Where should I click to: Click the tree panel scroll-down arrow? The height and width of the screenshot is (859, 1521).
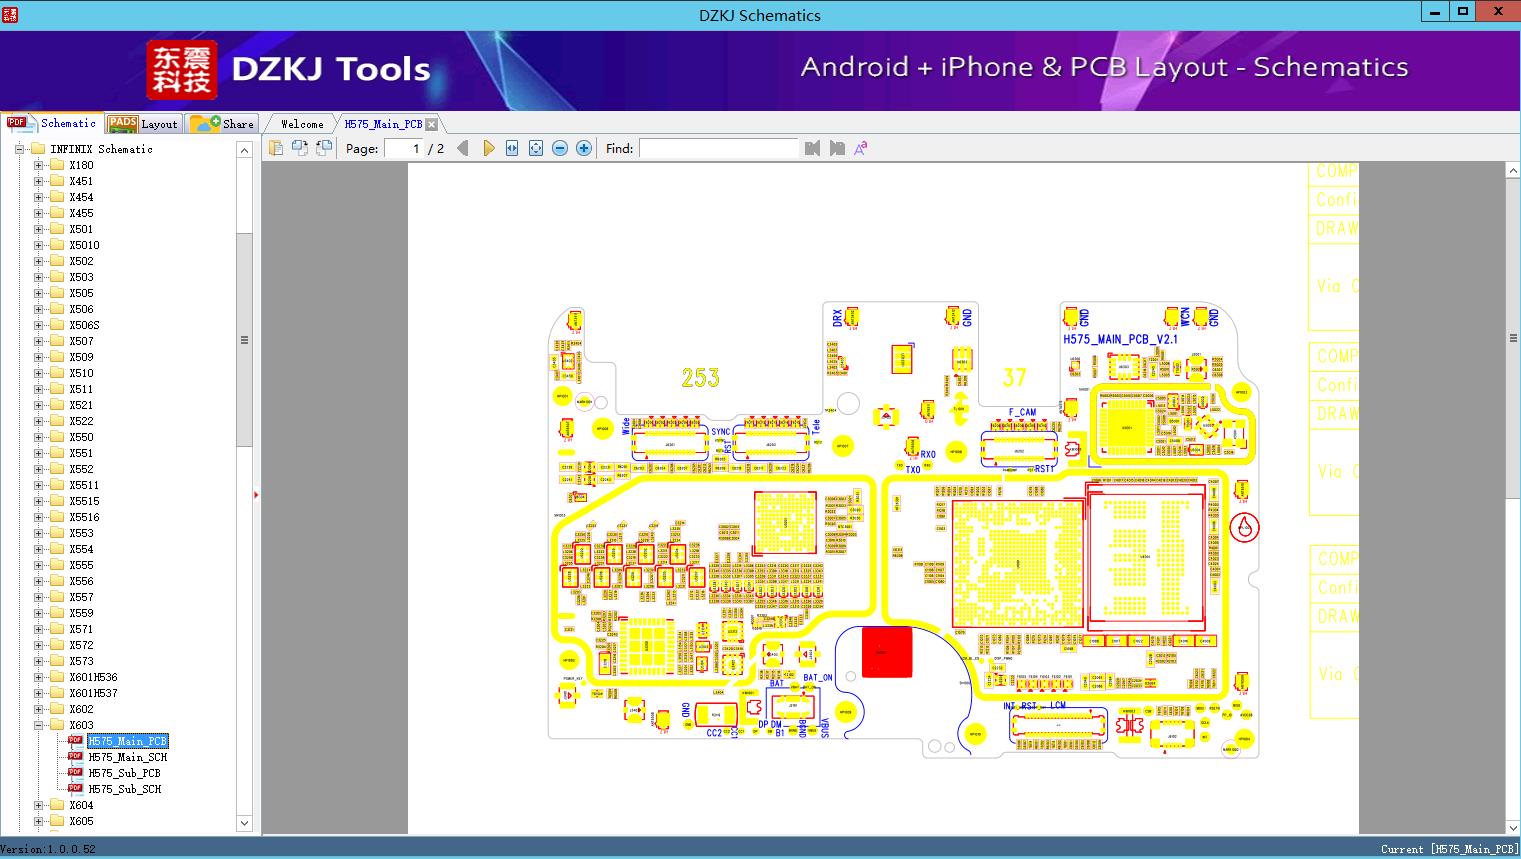point(244,823)
